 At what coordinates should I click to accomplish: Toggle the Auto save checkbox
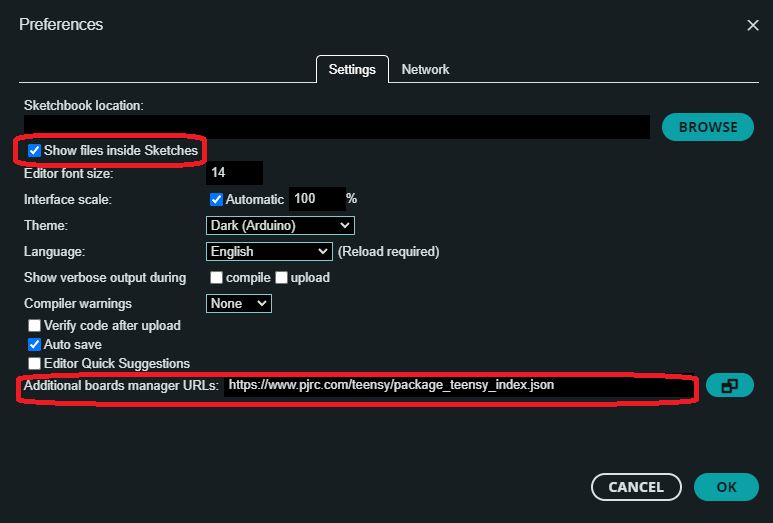[x=34, y=344]
